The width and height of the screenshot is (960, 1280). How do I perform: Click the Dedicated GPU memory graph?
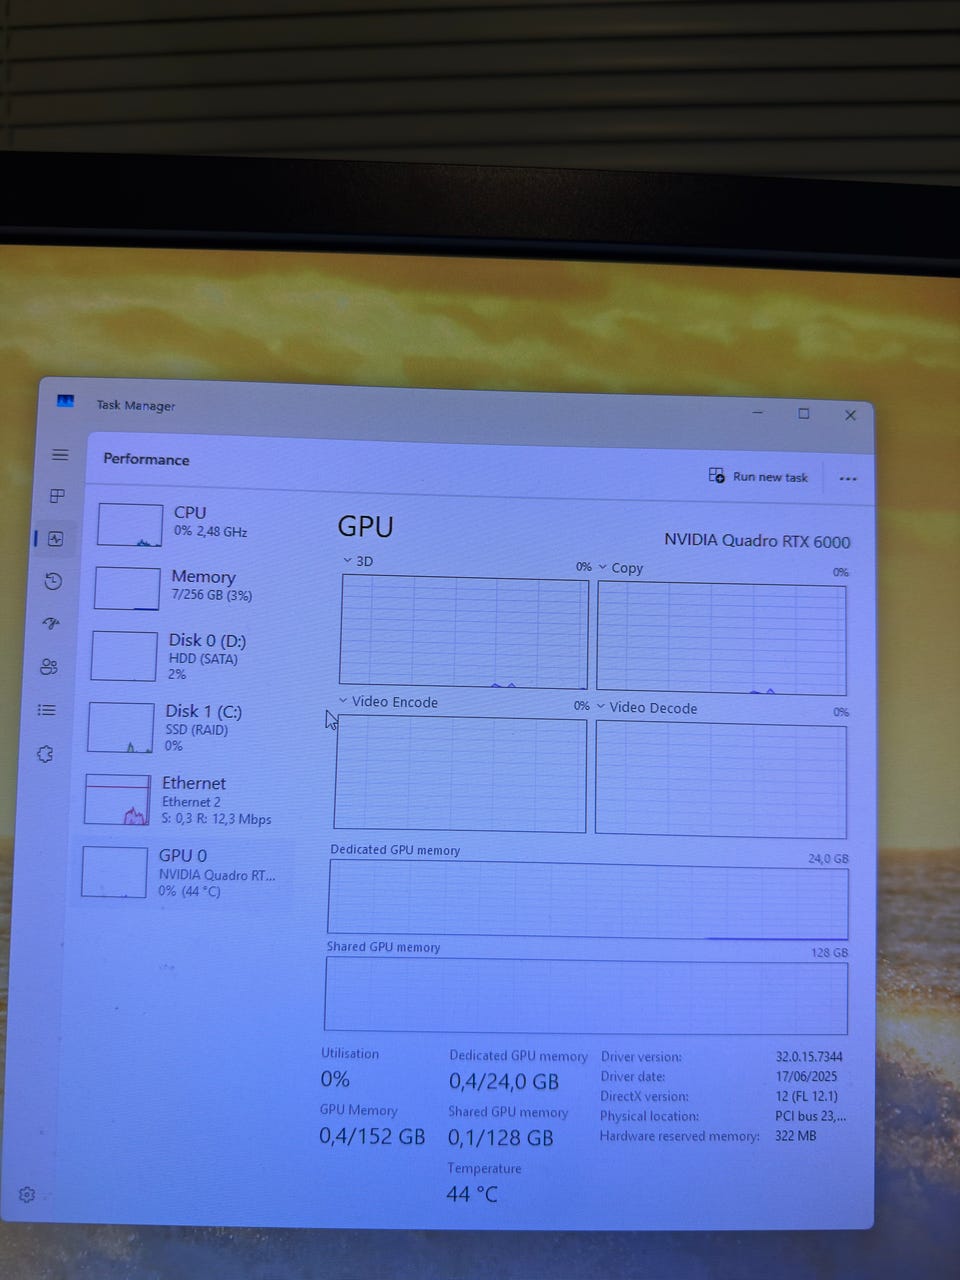click(x=587, y=900)
